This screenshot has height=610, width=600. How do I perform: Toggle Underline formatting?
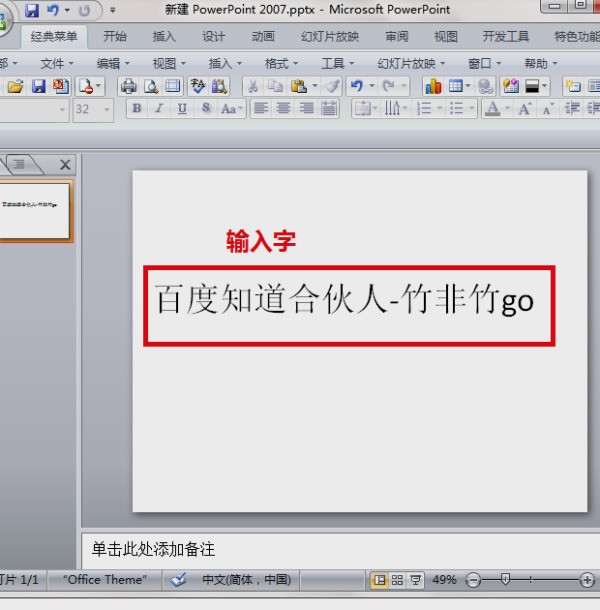pos(181,109)
